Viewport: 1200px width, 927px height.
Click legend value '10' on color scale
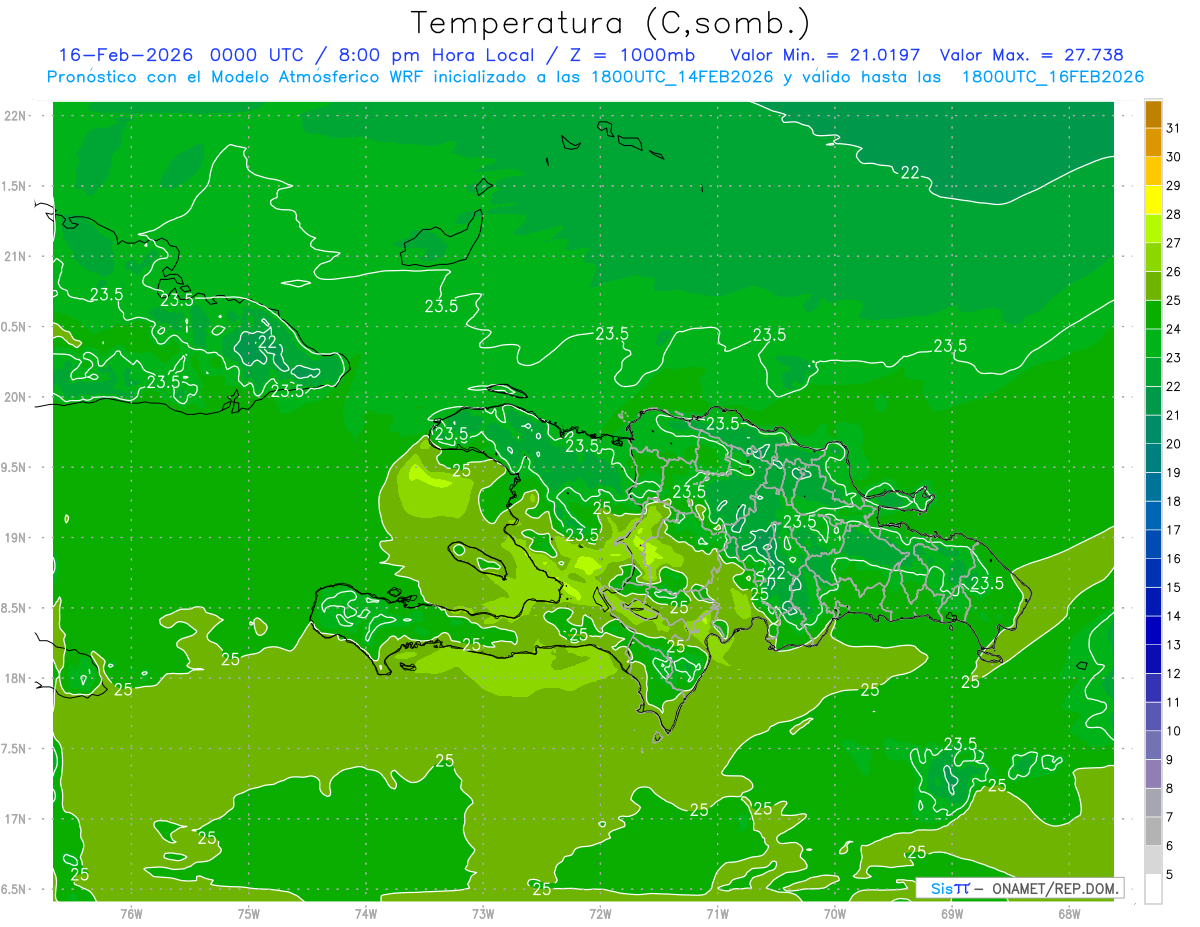point(1174,732)
